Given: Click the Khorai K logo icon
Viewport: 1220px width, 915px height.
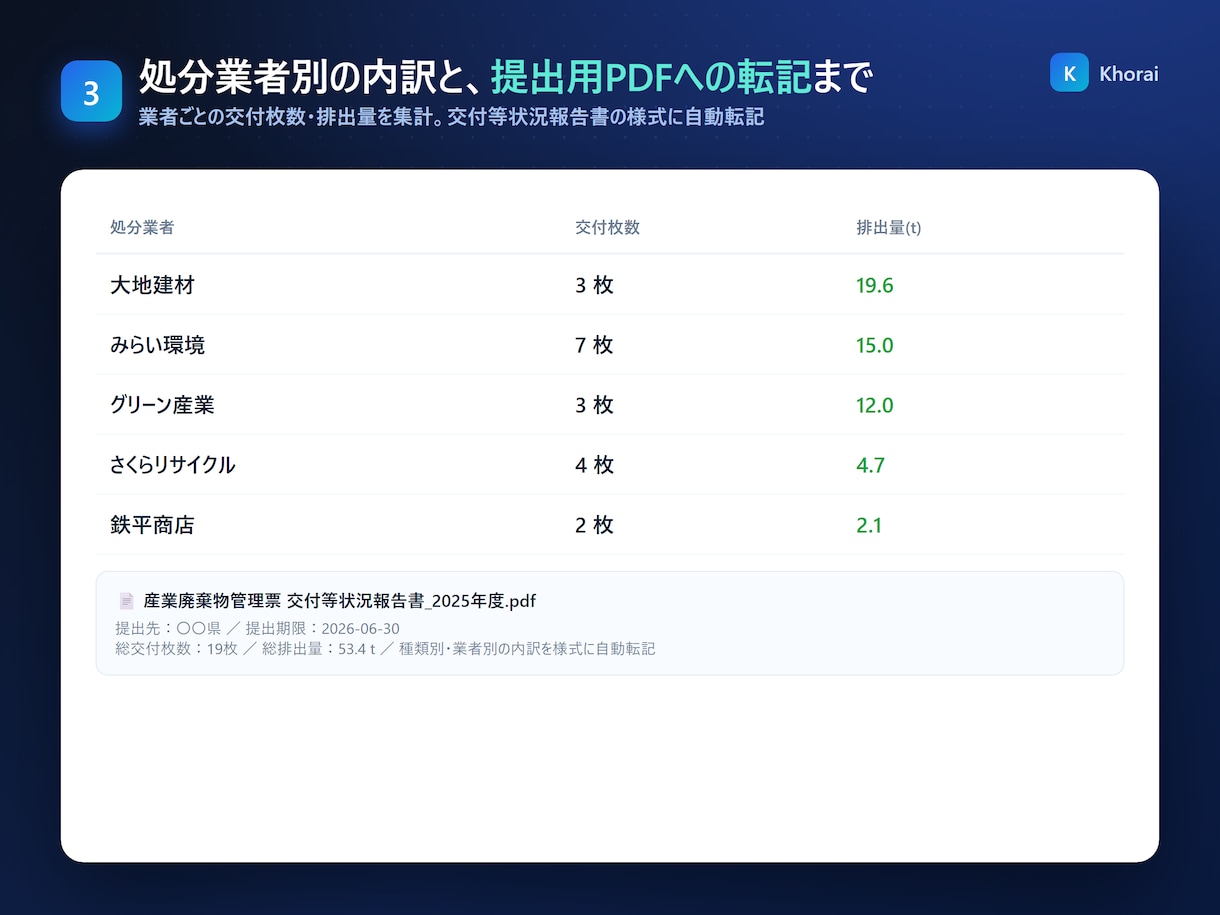Looking at the screenshot, I should click(1069, 73).
